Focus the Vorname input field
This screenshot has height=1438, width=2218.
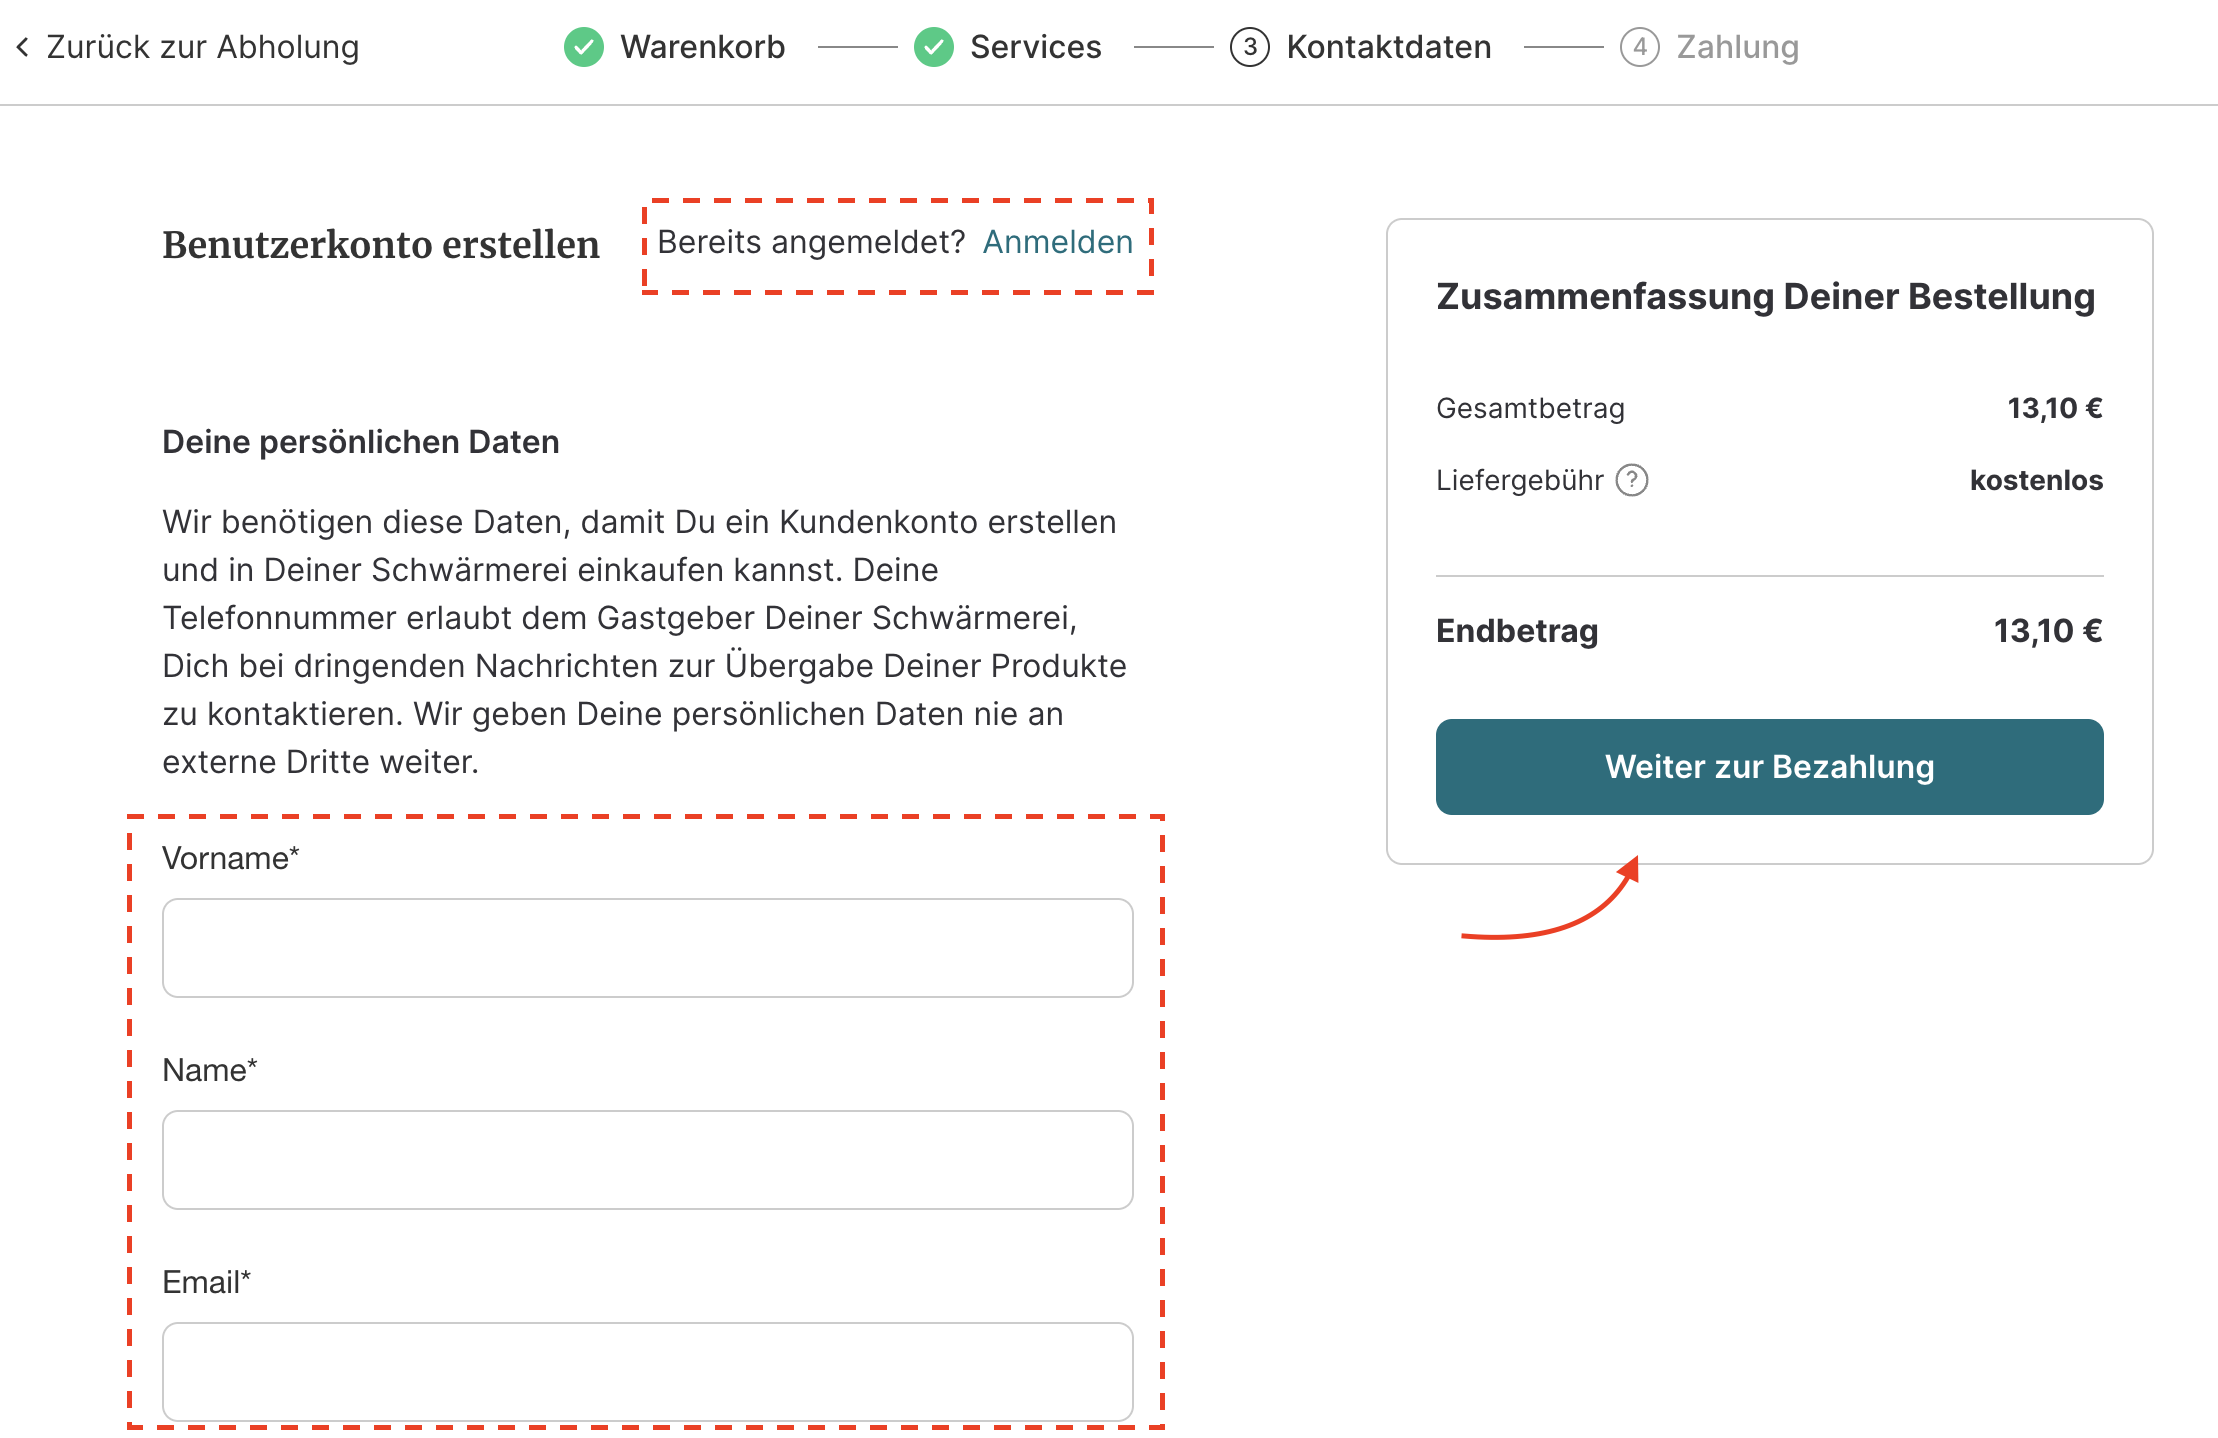[x=648, y=948]
